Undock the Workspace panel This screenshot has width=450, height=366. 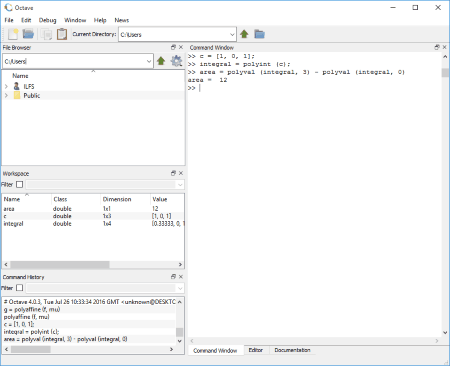click(173, 173)
